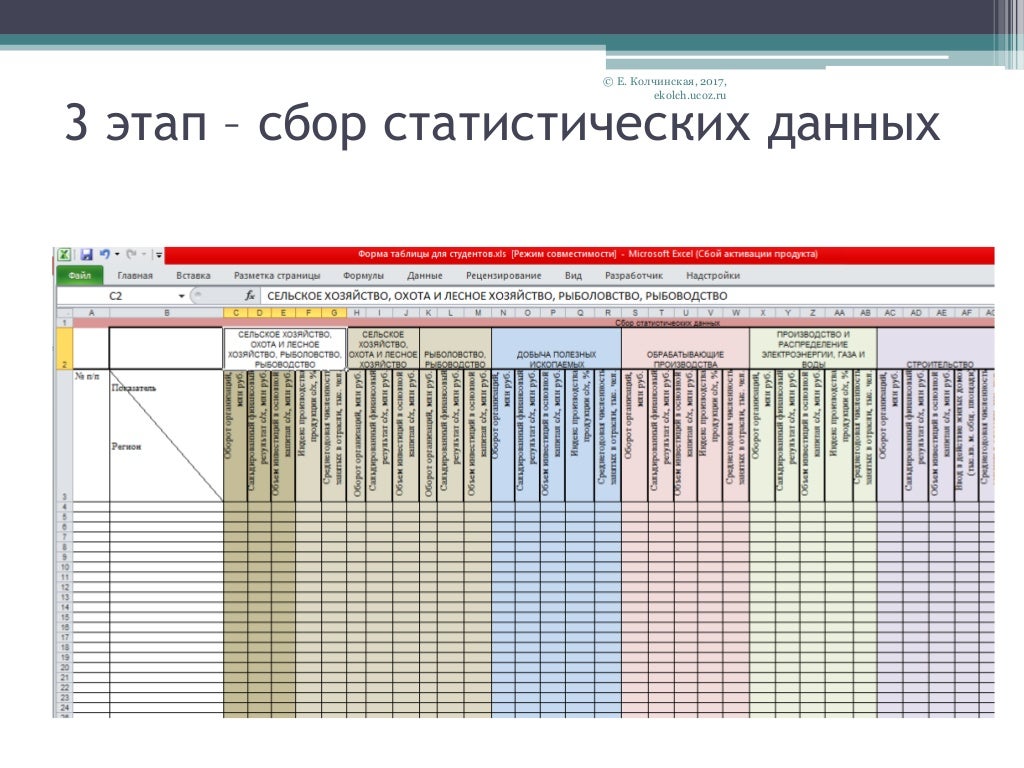Open the Рецензирование ribbon tab
Image resolution: width=1024 pixels, height=768 pixels.
(504, 276)
